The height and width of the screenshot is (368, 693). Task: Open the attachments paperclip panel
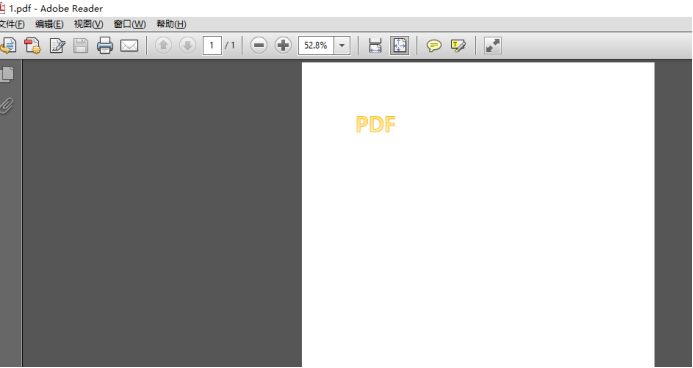click(x=6, y=106)
